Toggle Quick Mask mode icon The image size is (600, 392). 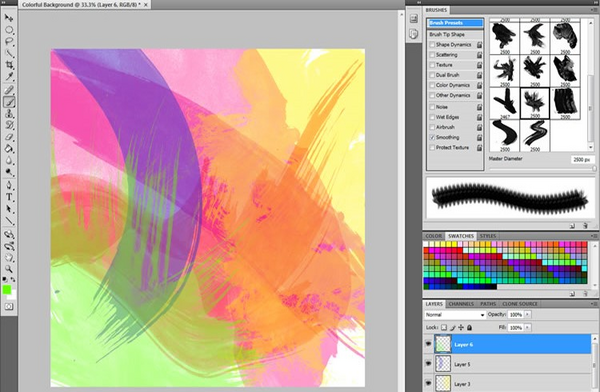[x=9, y=307]
